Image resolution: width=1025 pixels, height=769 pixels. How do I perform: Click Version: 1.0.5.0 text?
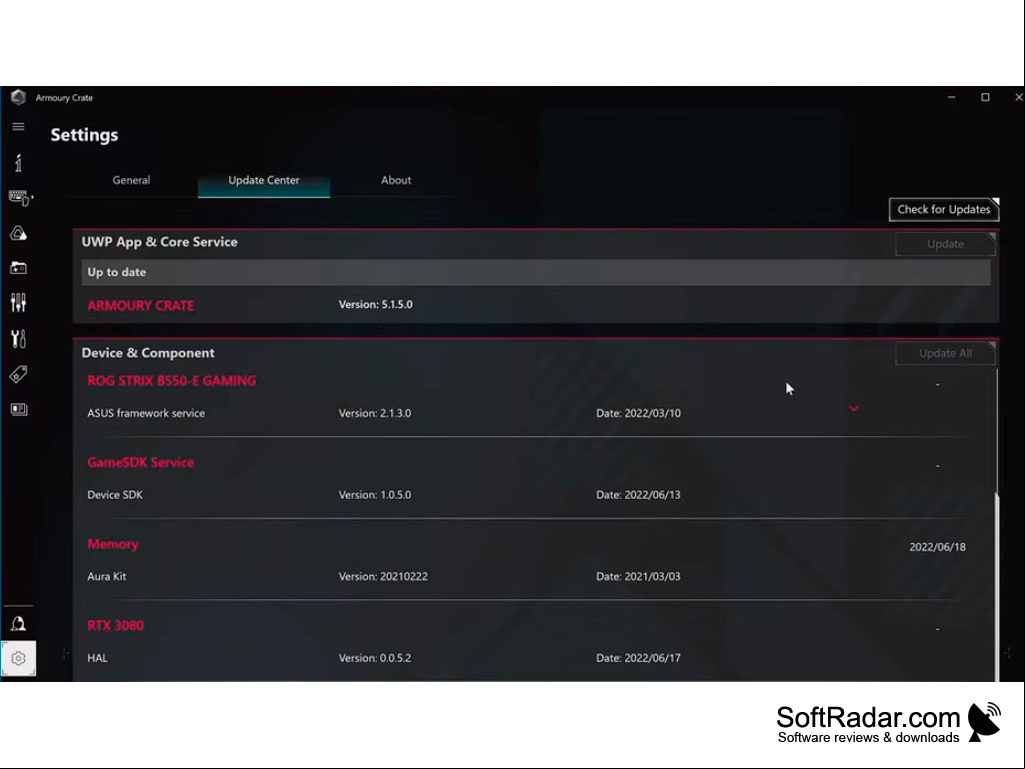tap(375, 495)
